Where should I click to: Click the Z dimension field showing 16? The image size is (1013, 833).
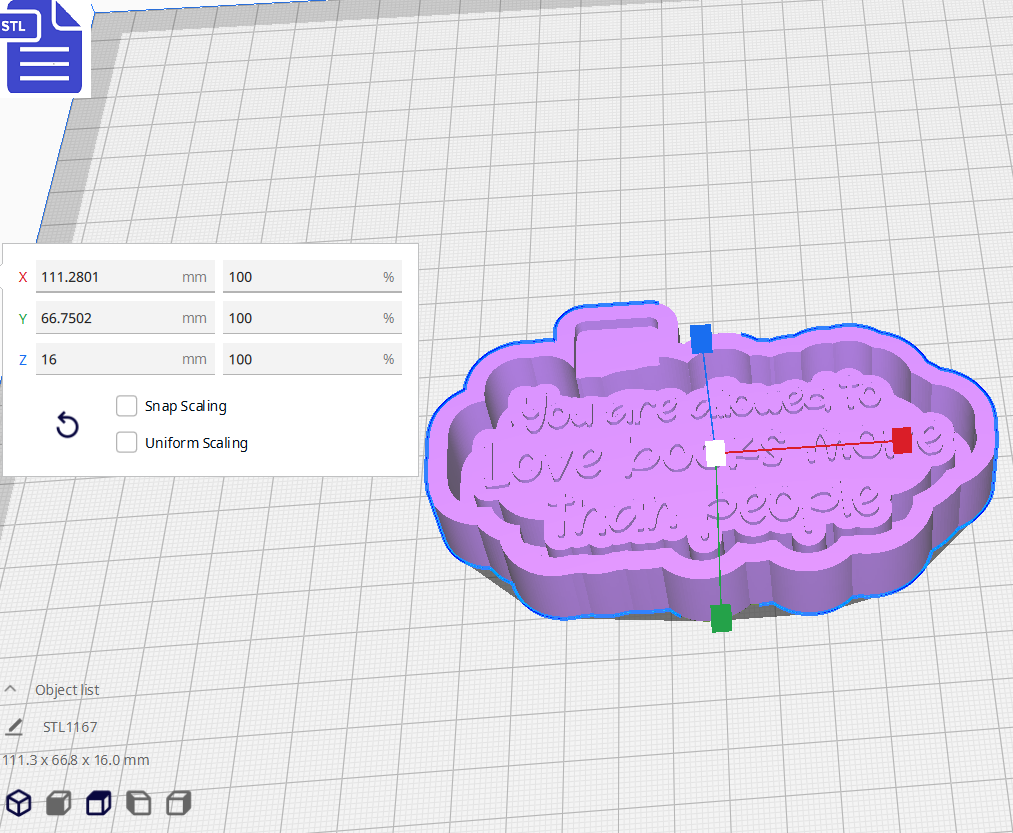(124, 358)
